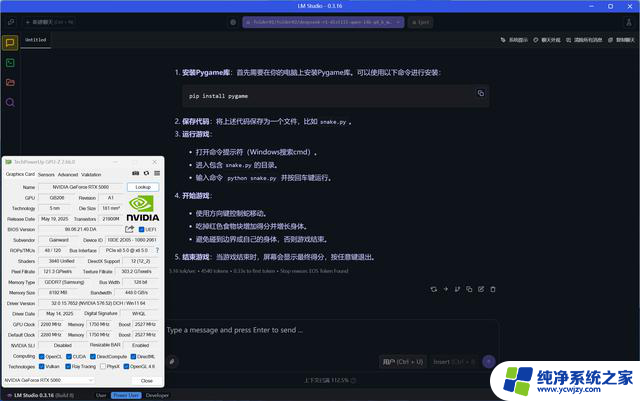Take a GPU-Z screenshot with camera icon
Screen dimensions: 640x401
(x=136, y=173)
